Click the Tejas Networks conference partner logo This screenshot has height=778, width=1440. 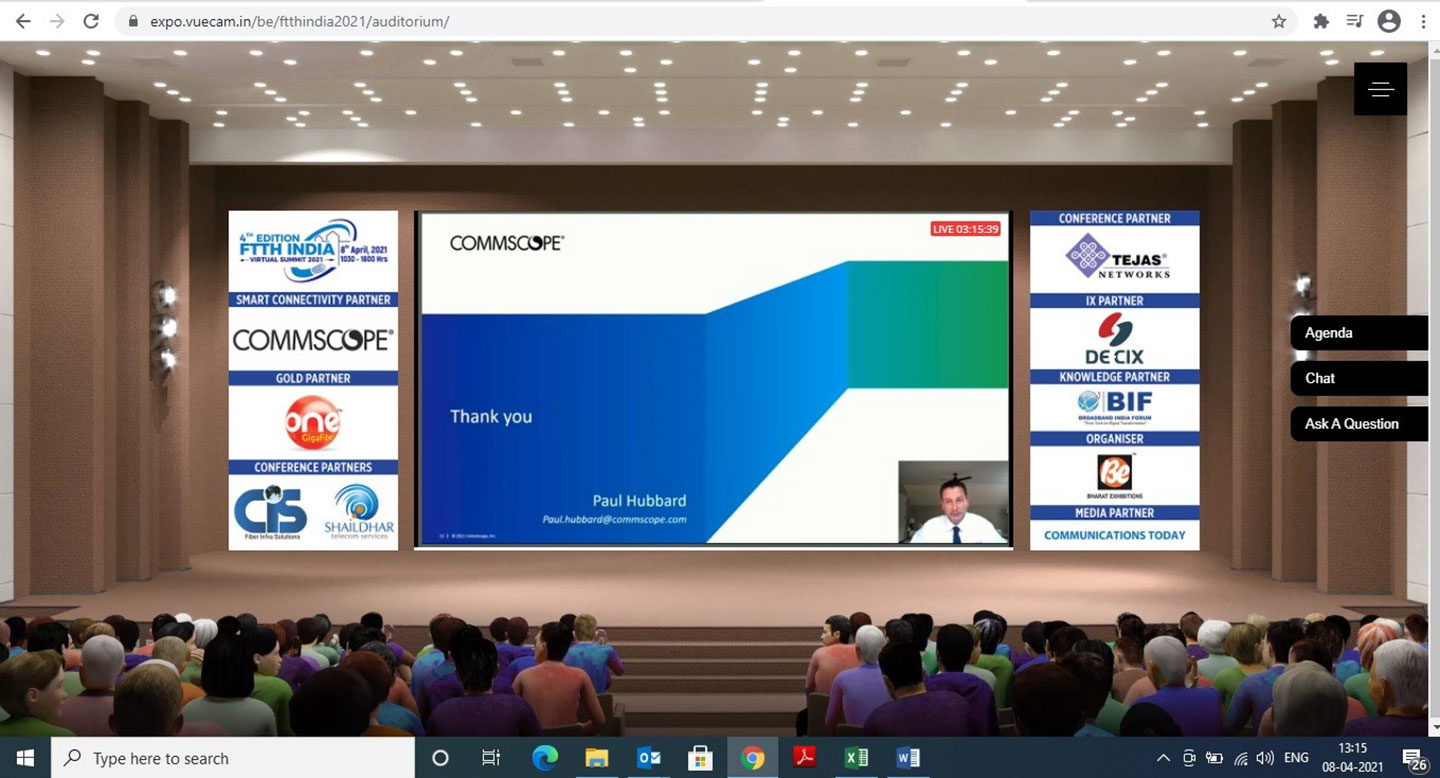click(1115, 257)
